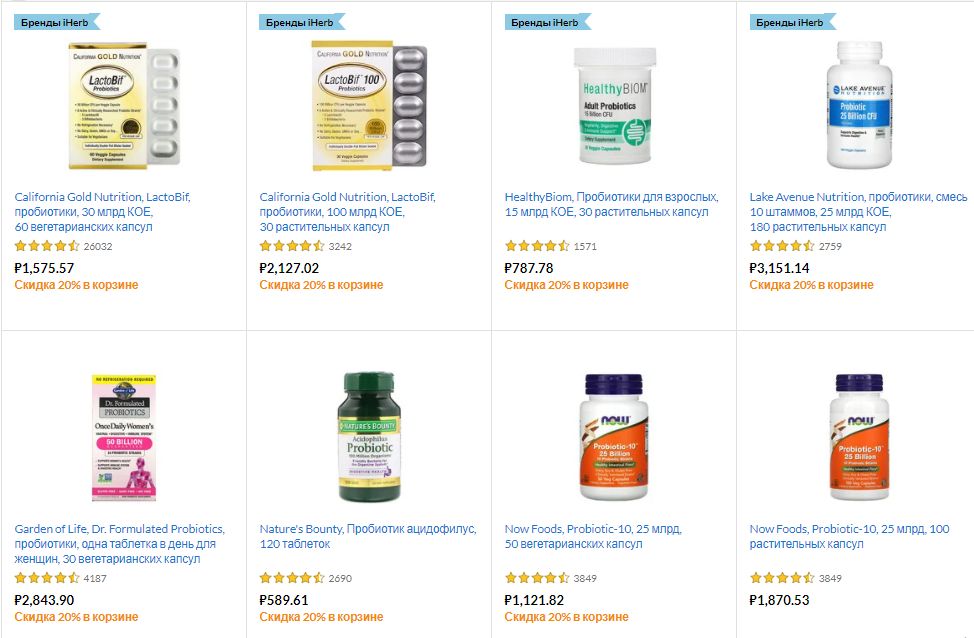
Task: Open the LactoBif 100 млрд КОЕ title link
Action: click(347, 212)
